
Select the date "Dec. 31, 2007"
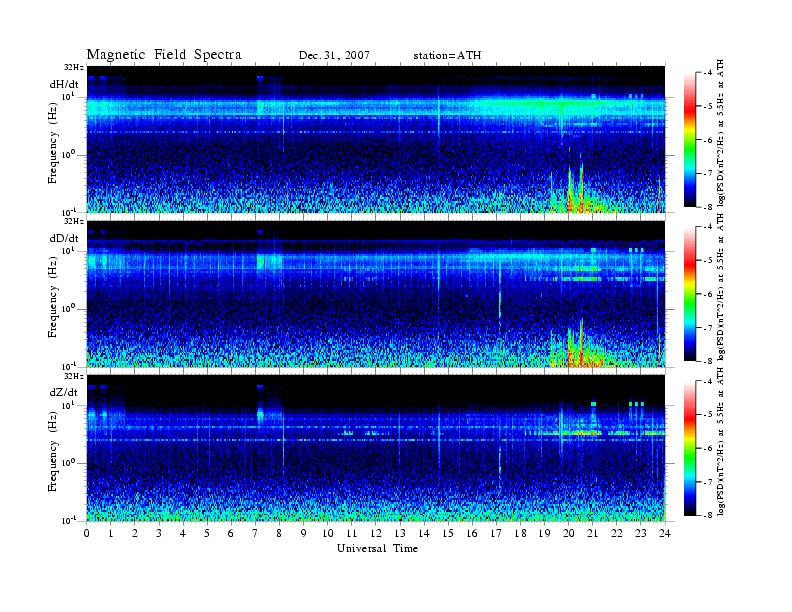tap(334, 56)
